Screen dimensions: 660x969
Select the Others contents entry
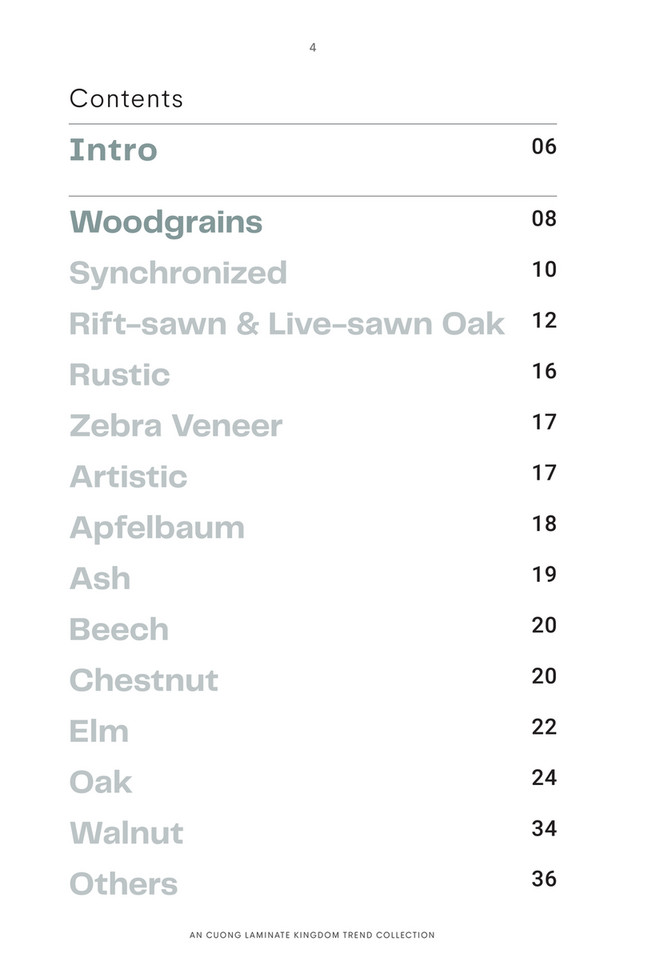pos(124,885)
